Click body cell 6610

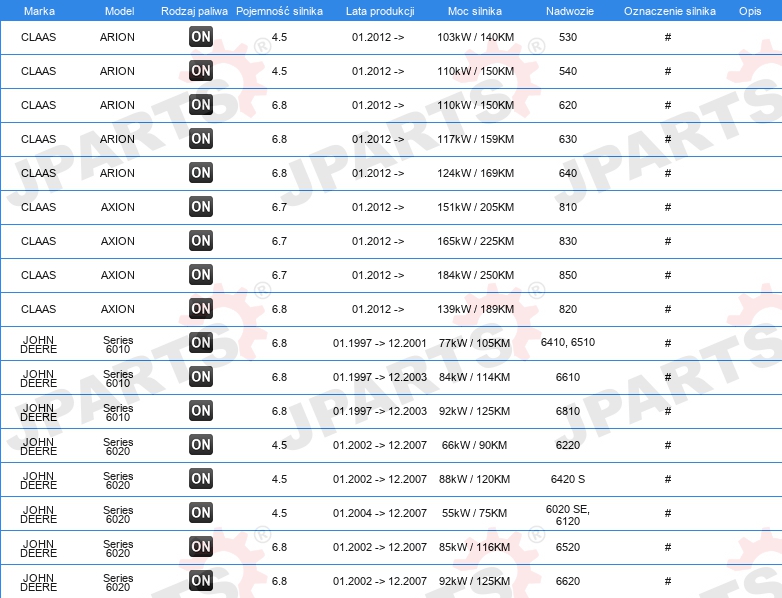[x=568, y=377]
